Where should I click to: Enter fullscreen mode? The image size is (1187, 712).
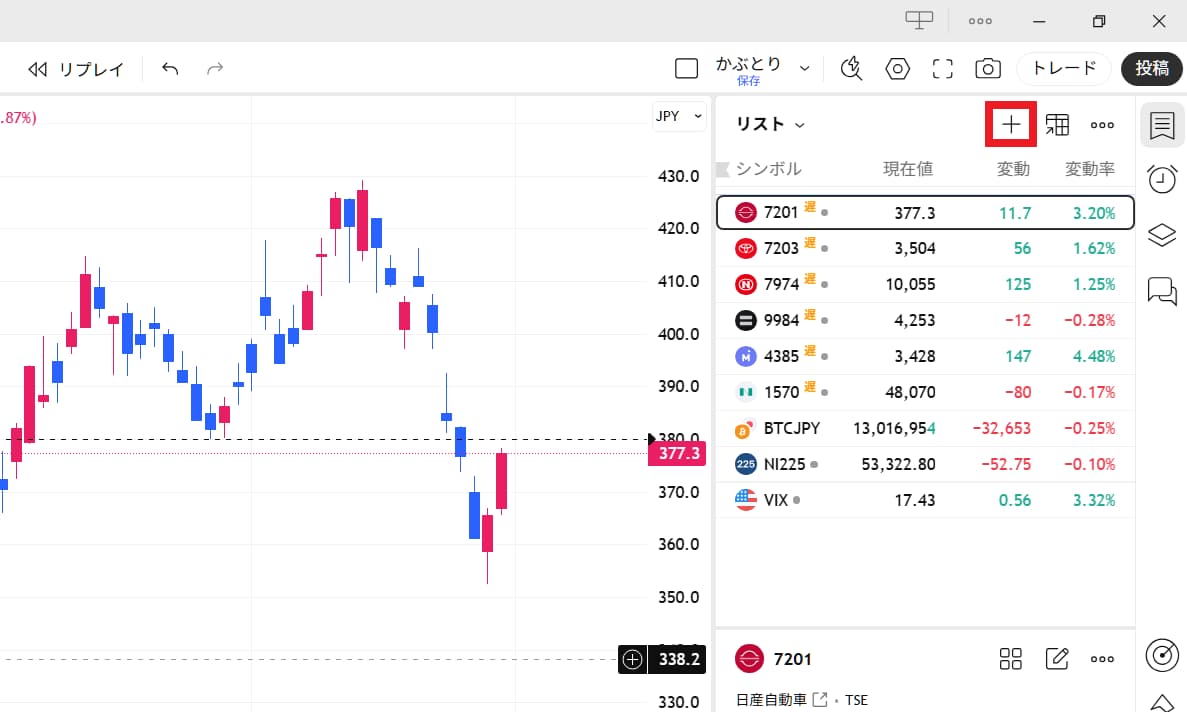tap(942, 69)
